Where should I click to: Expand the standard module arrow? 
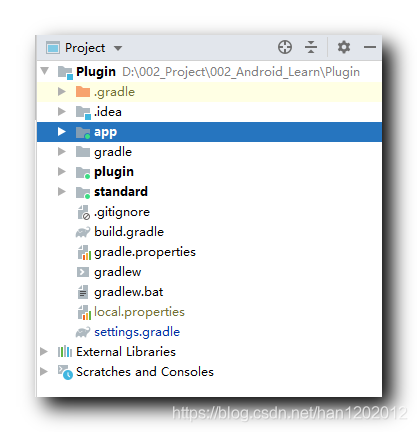(x=62, y=191)
